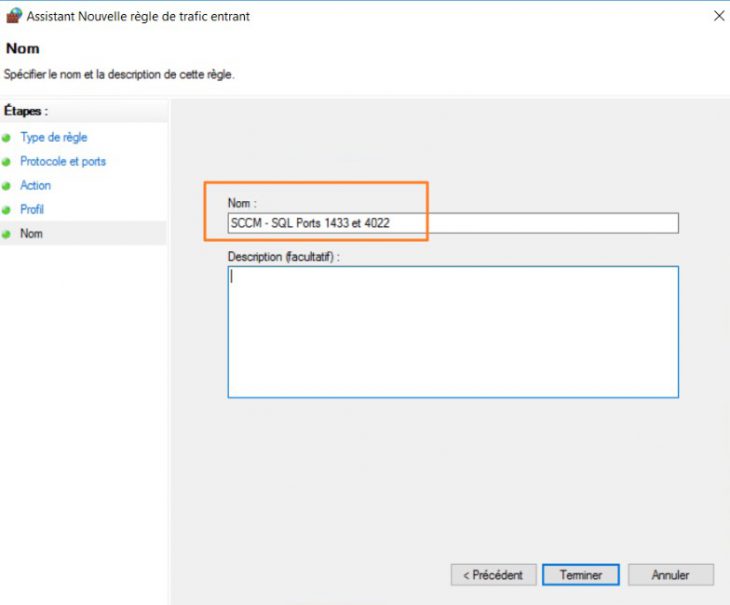
Task: Click the green bullet beside Action
Action: coord(6,186)
